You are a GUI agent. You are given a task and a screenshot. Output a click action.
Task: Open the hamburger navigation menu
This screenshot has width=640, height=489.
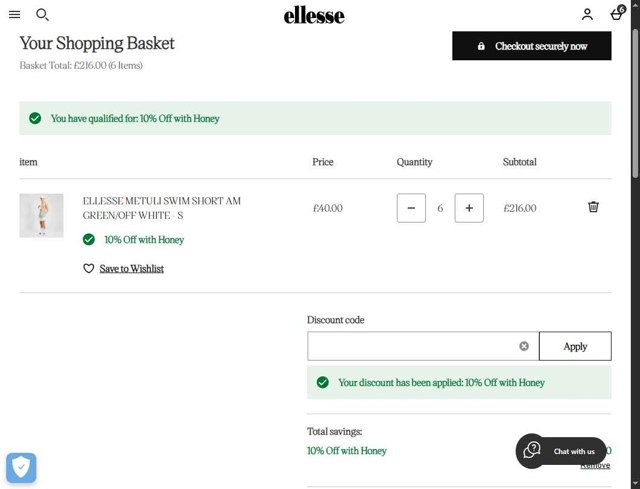click(x=15, y=15)
